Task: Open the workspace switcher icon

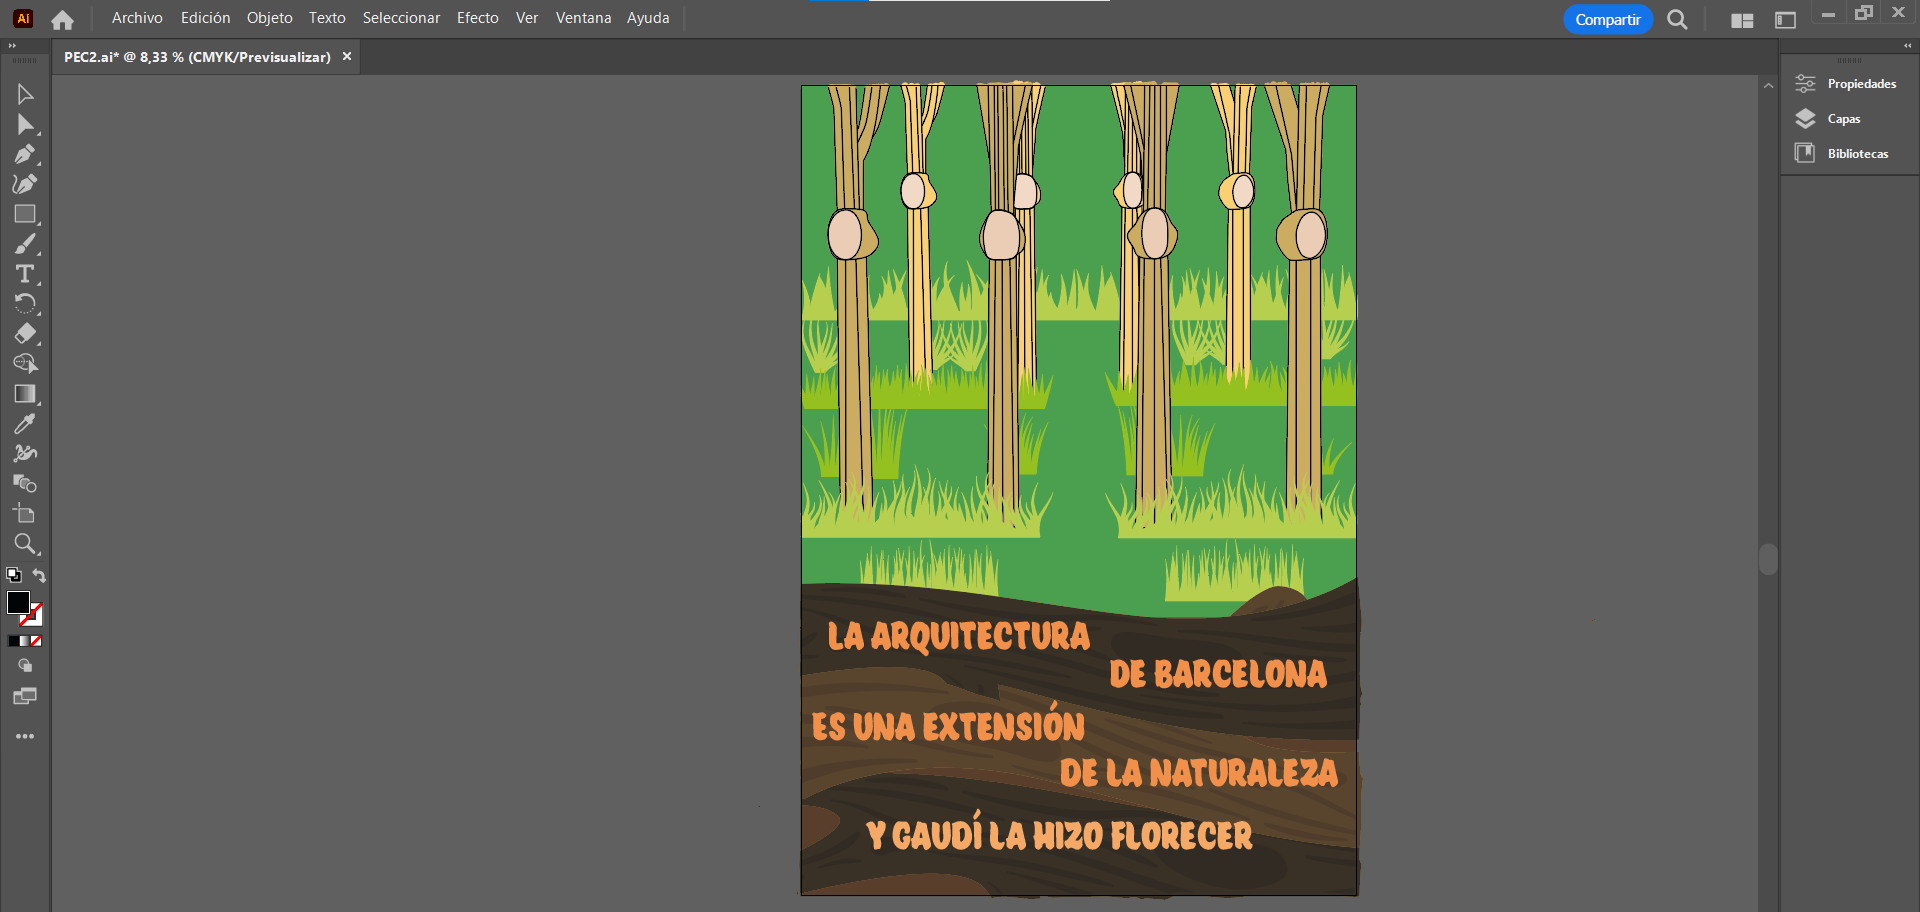Action: point(1785,20)
